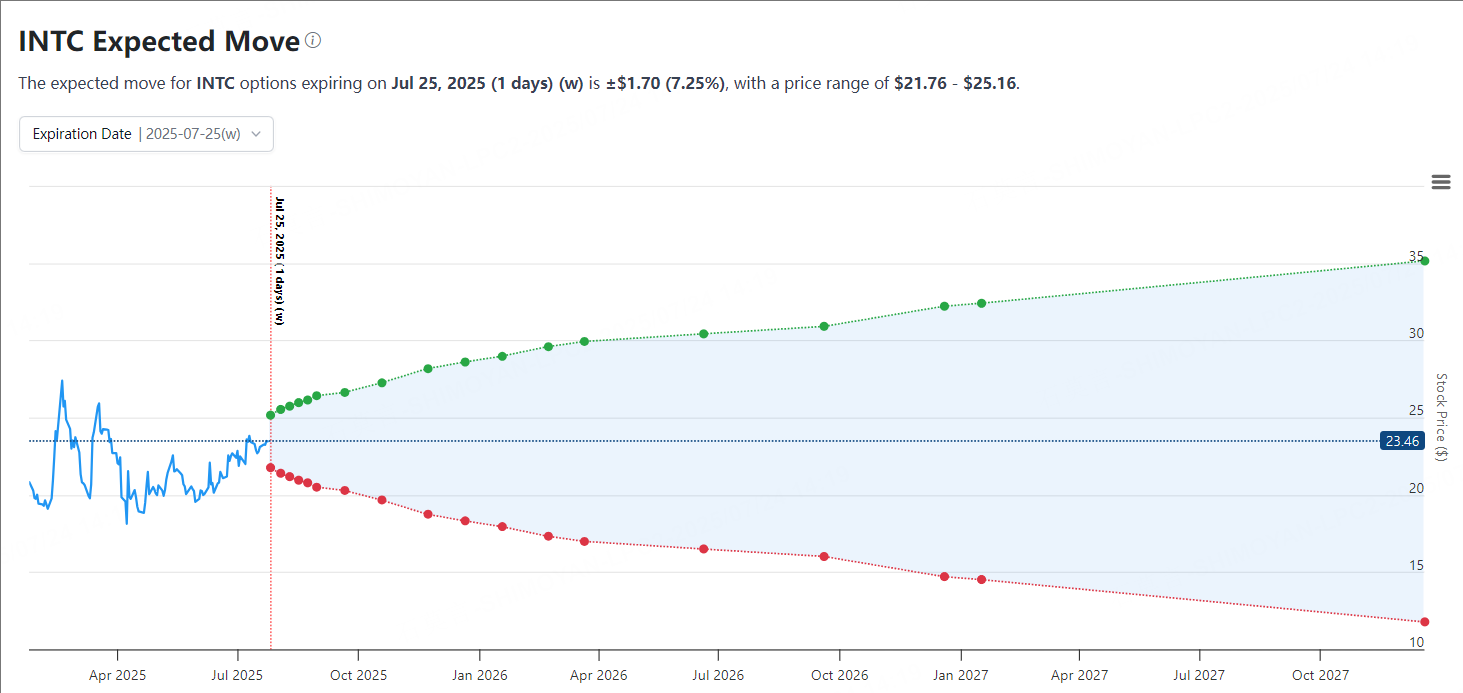Click the "Apr 2025" x-axis label

(x=117, y=675)
